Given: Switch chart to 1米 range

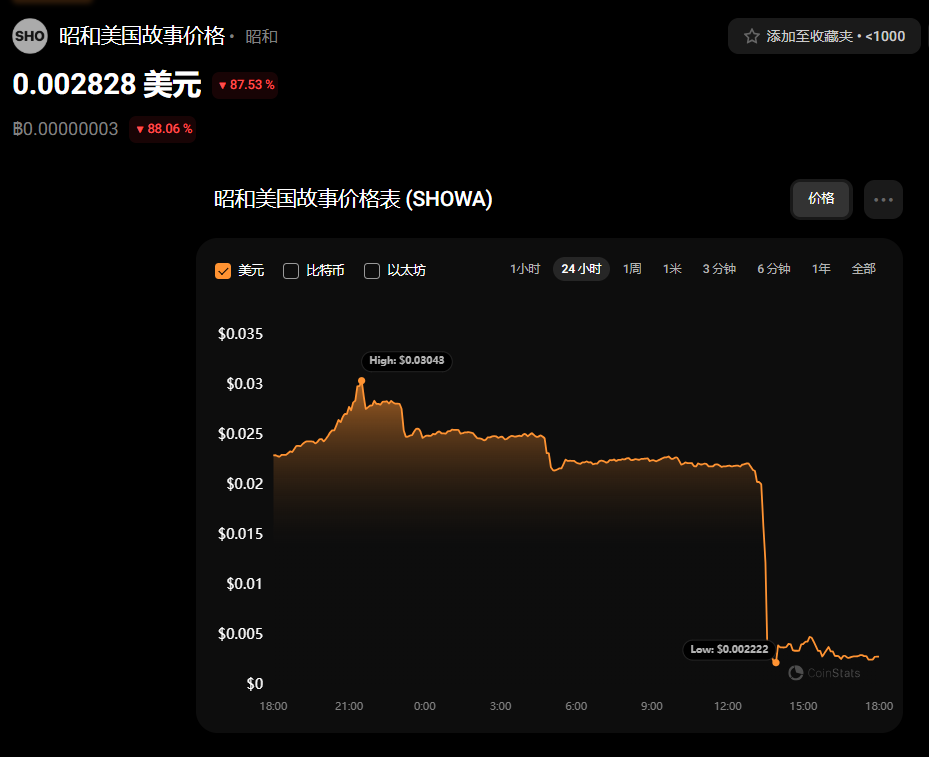Looking at the screenshot, I should (x=672, y=269).
